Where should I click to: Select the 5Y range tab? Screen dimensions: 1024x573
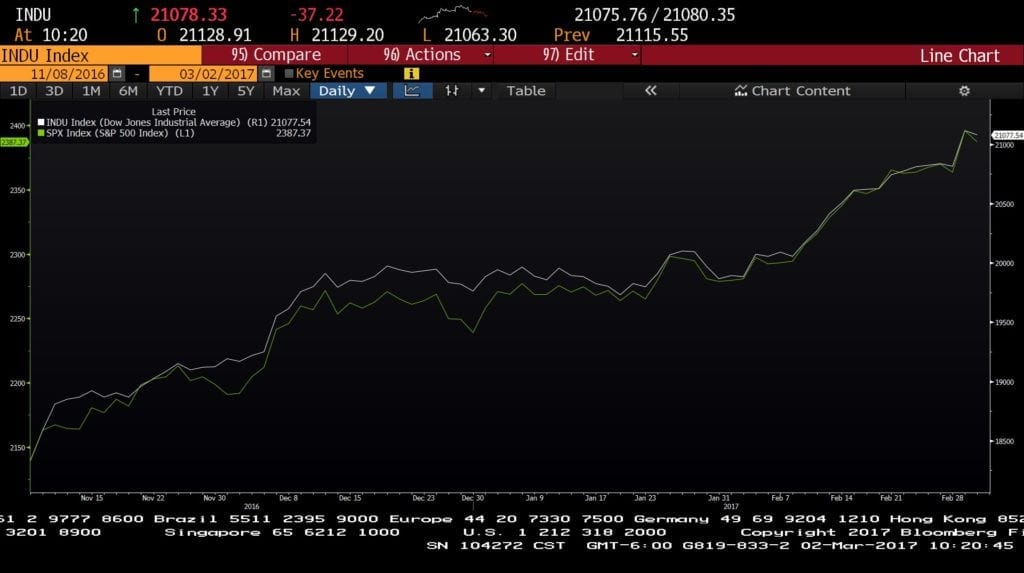tap(246, 91)
